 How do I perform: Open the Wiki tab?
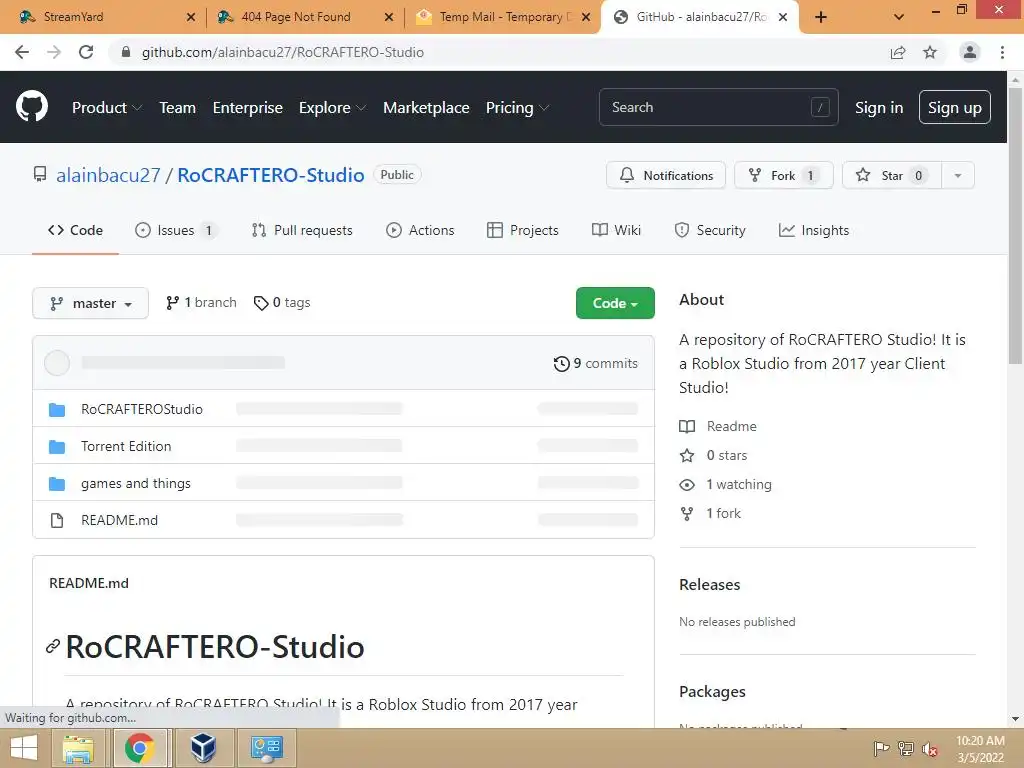(x=616, y=231)
